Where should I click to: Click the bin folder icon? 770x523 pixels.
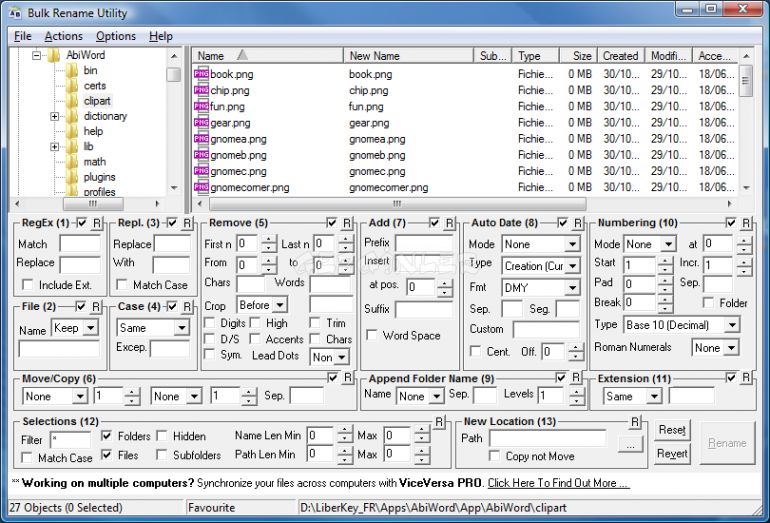point(72,70)
